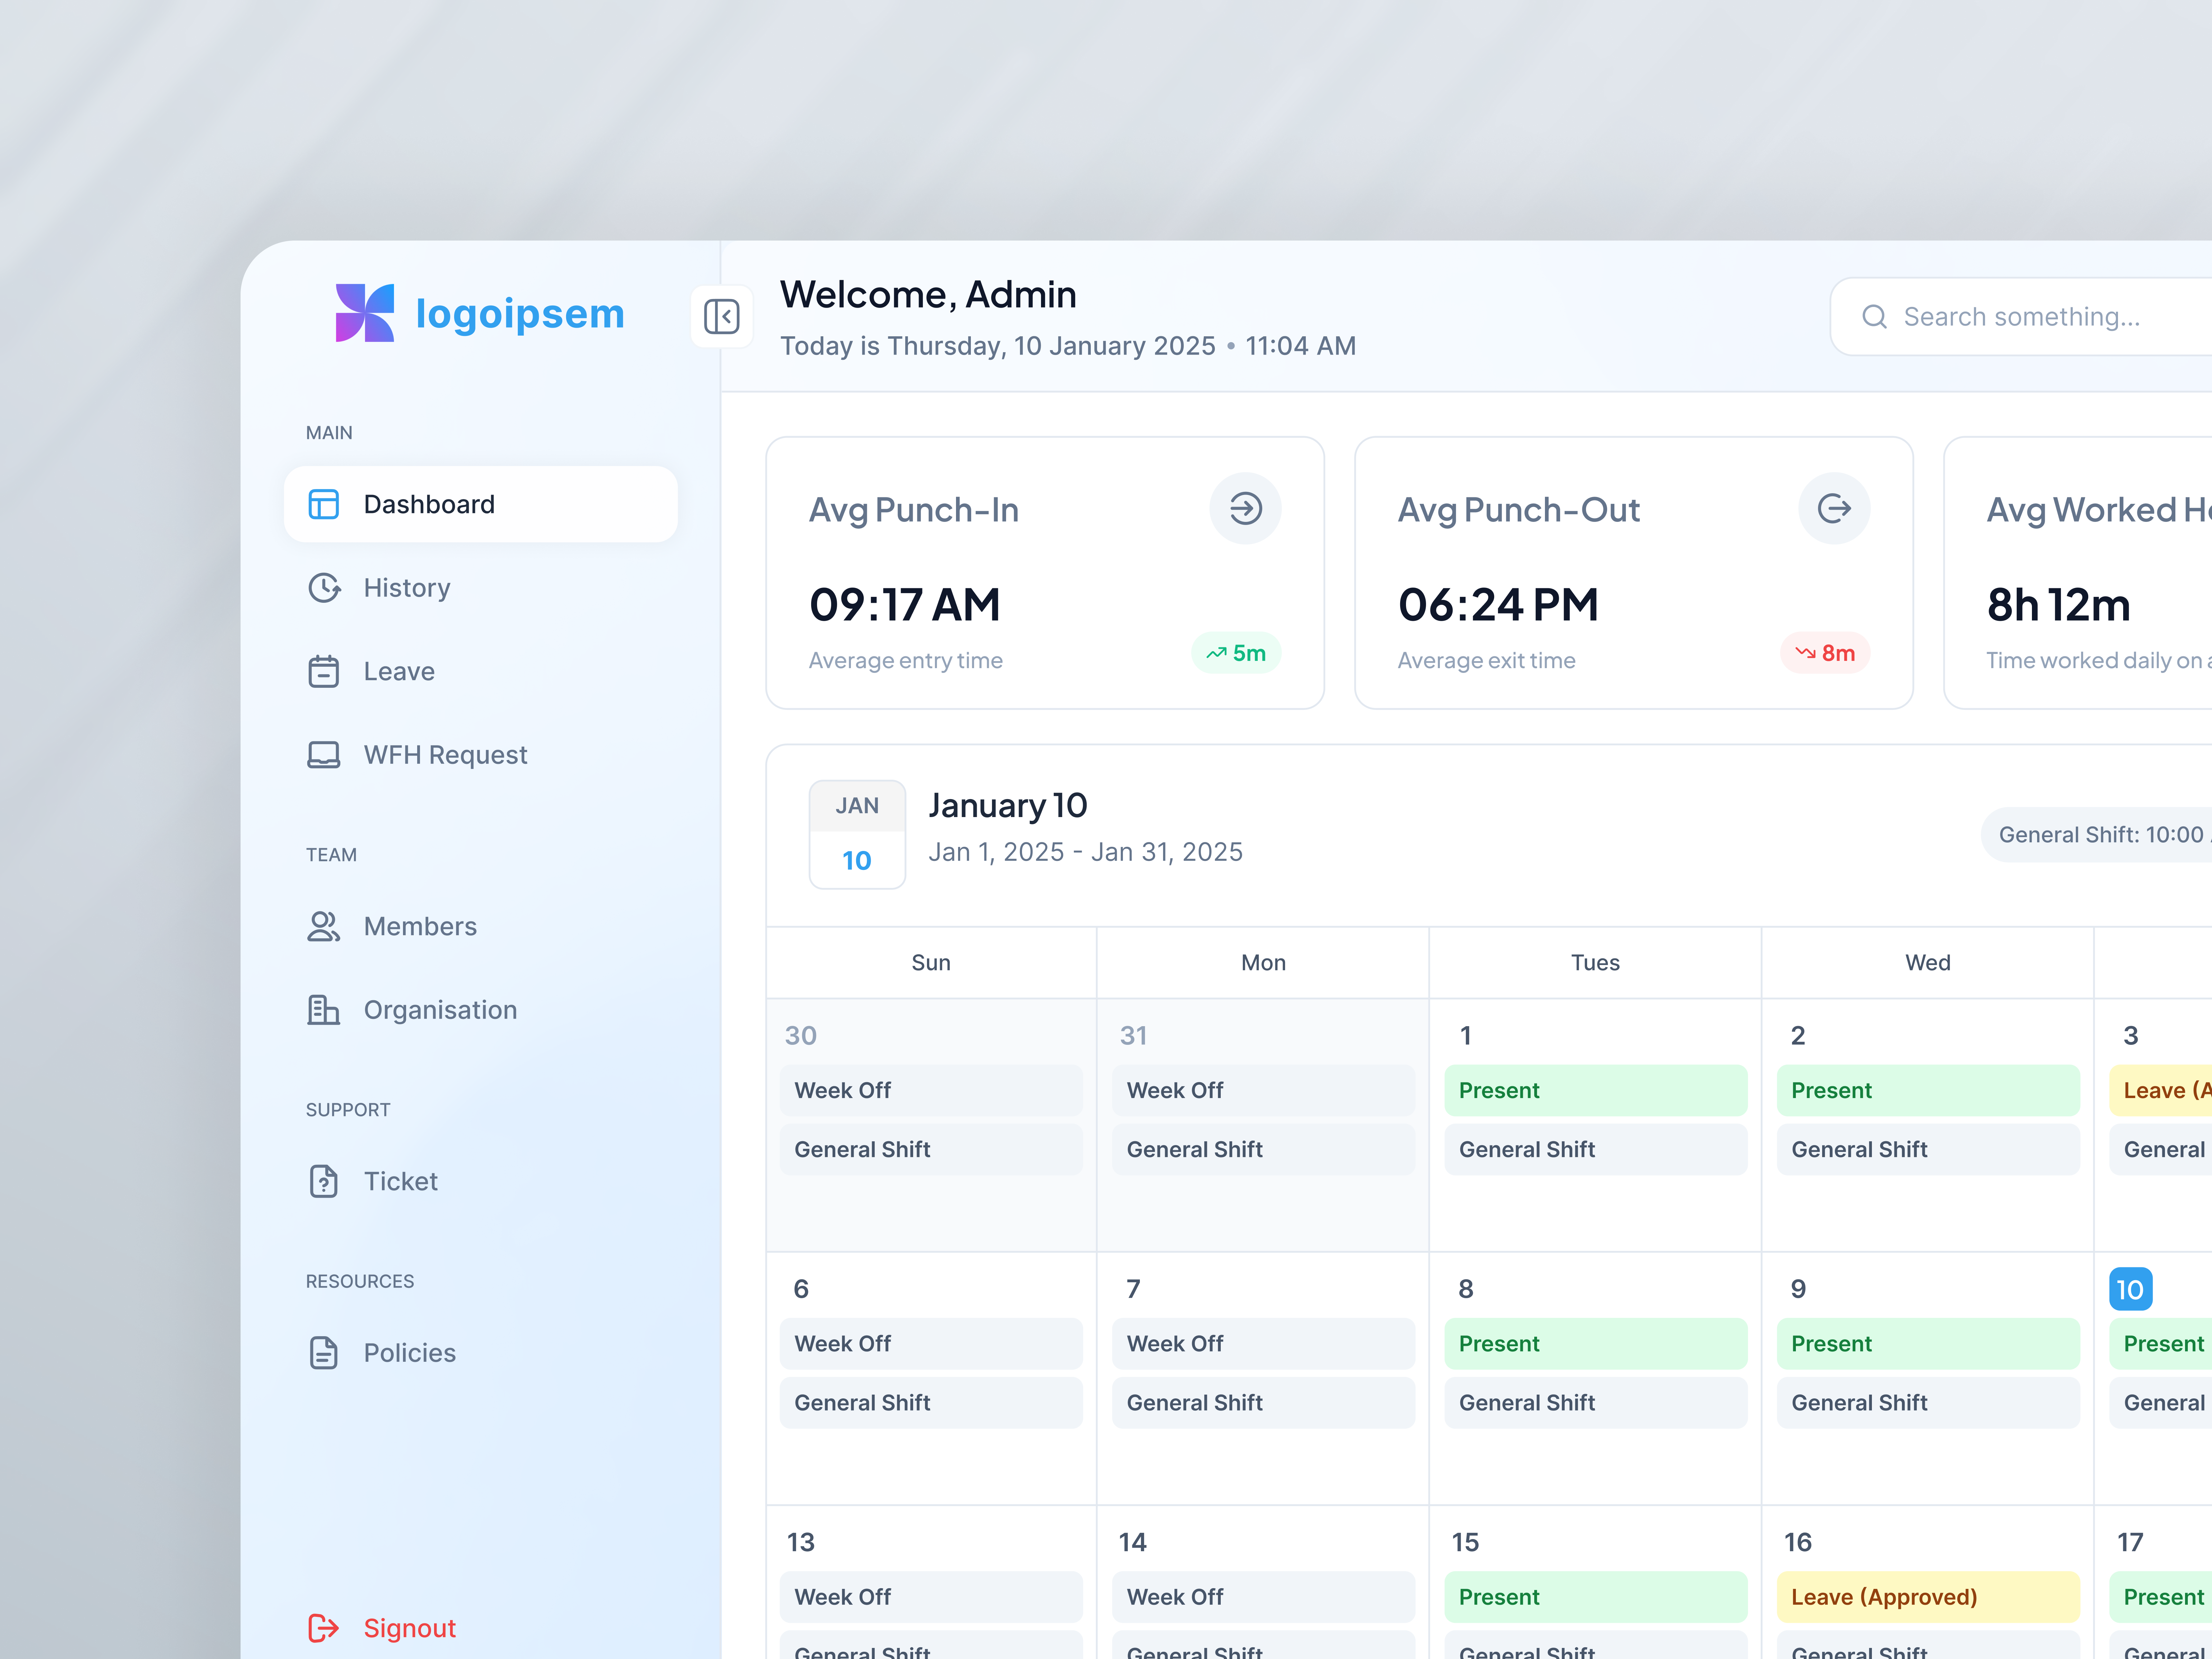Click the Ticket document icon
This screenshot has height=1659, width=2212.
pyautogui.click(x=323, y=1181)
